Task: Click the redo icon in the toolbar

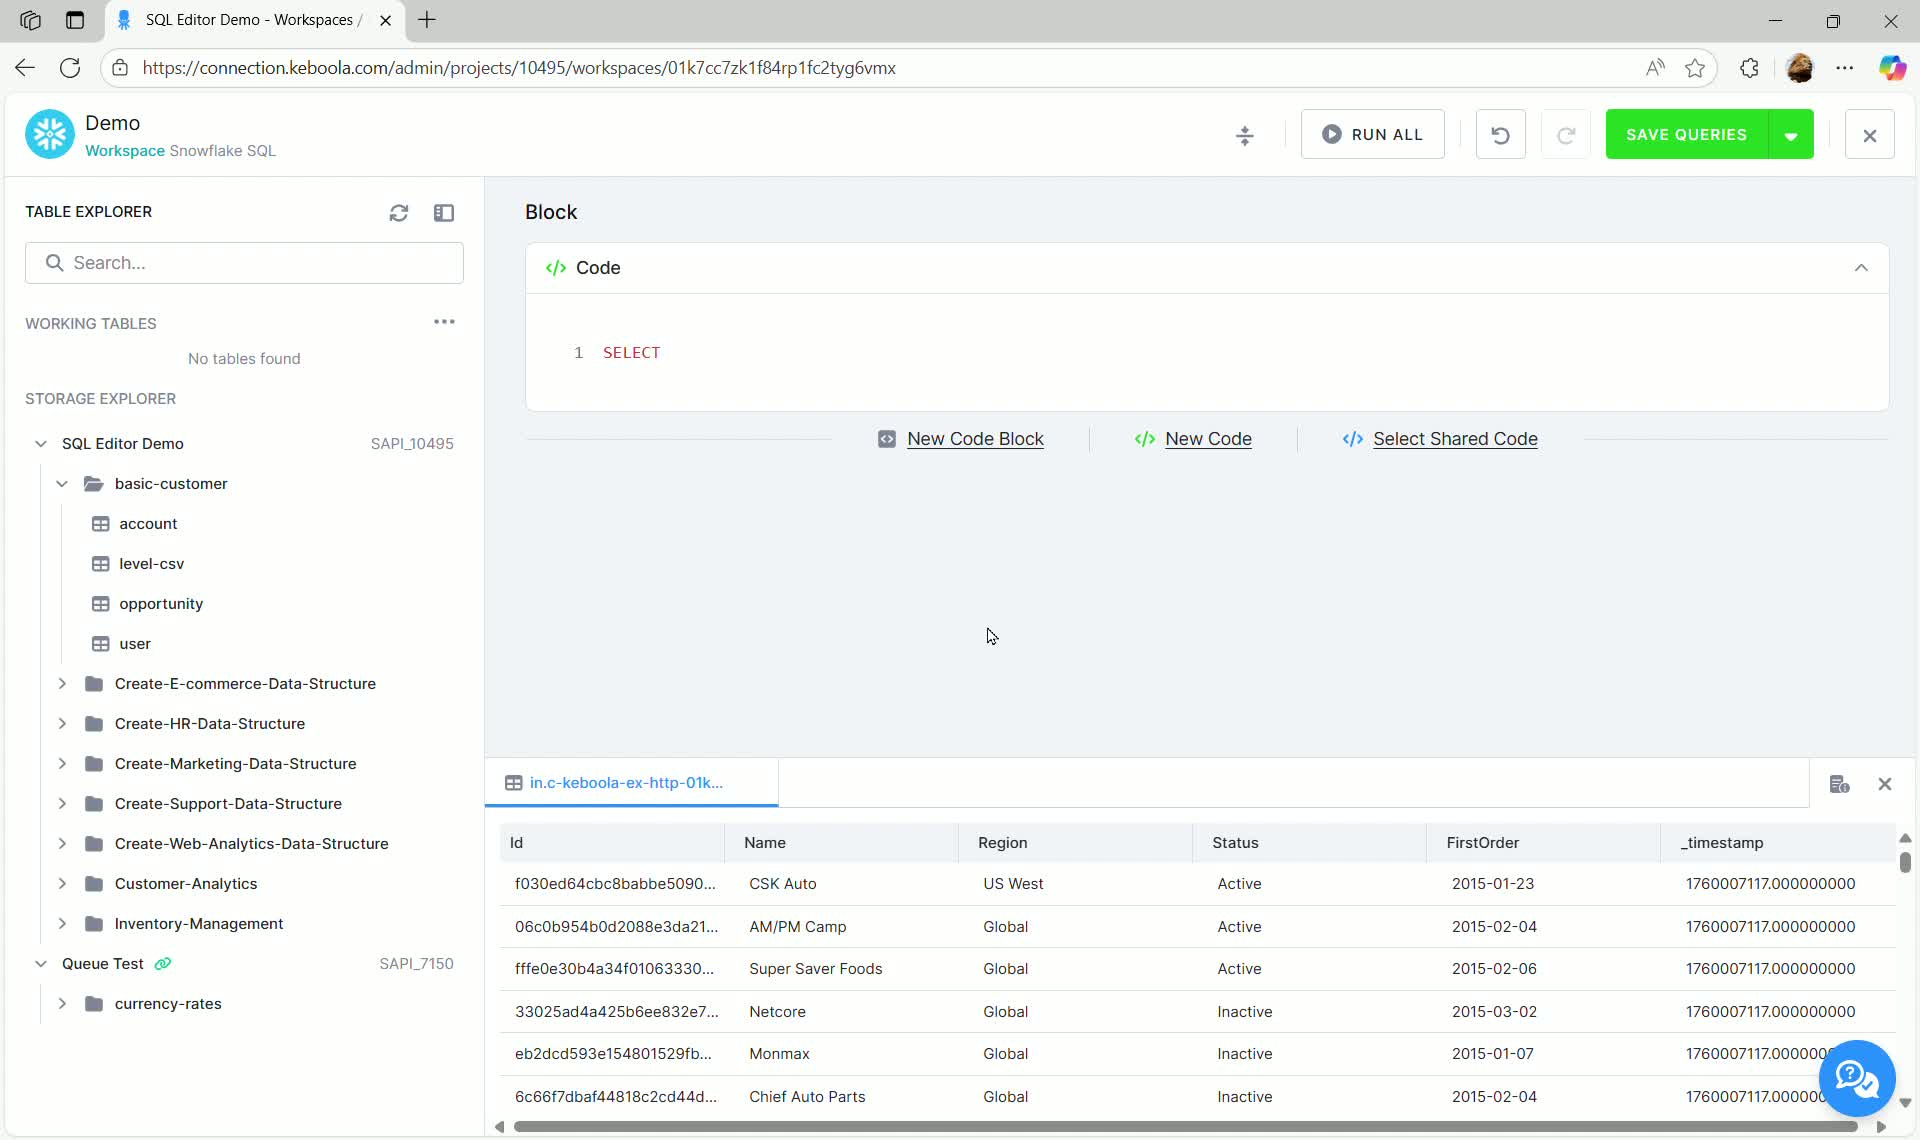Action: pyautogui.click(x=1566, y=133)
